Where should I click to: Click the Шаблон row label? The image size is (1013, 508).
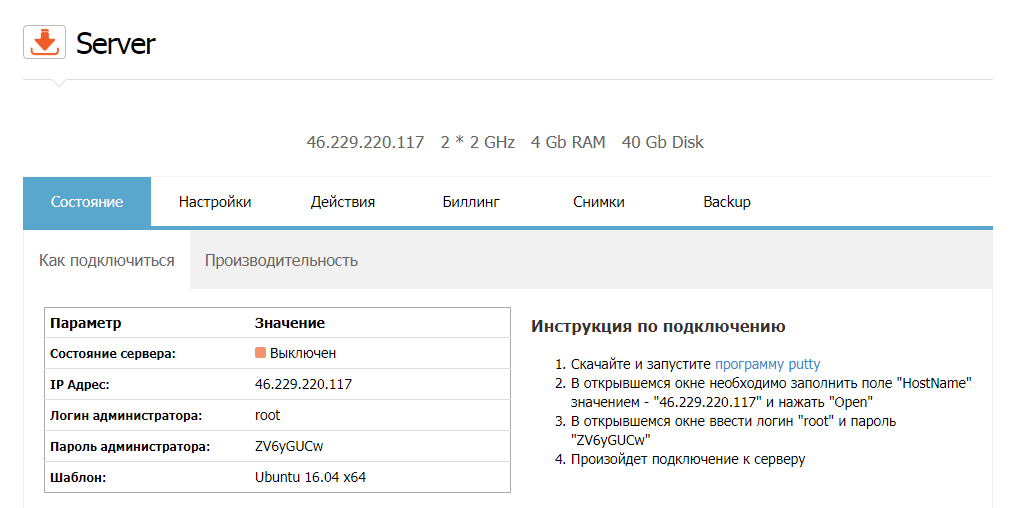[x=78, y=478]
